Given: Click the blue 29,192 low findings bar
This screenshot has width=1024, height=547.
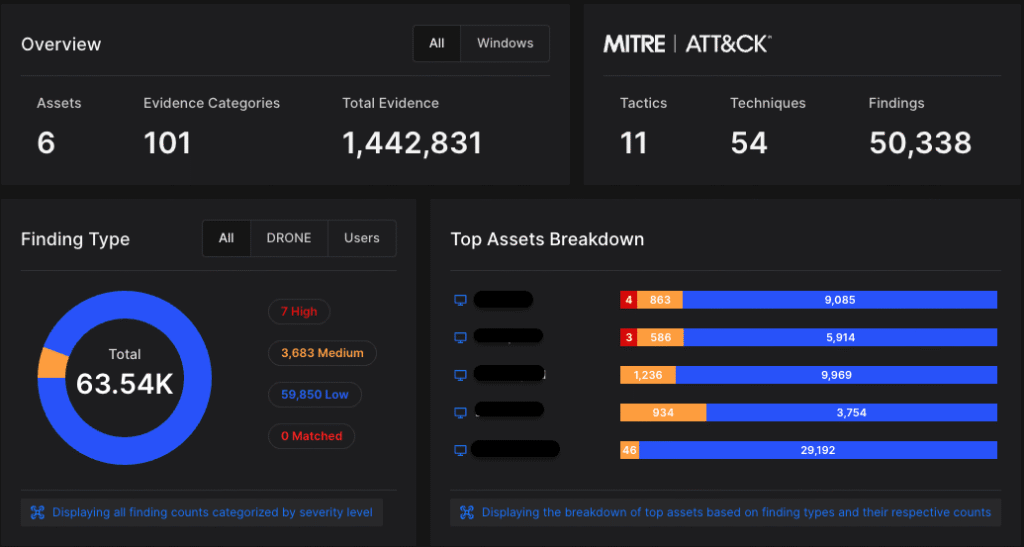Looking at the screenshot, I should coord(818,450).
